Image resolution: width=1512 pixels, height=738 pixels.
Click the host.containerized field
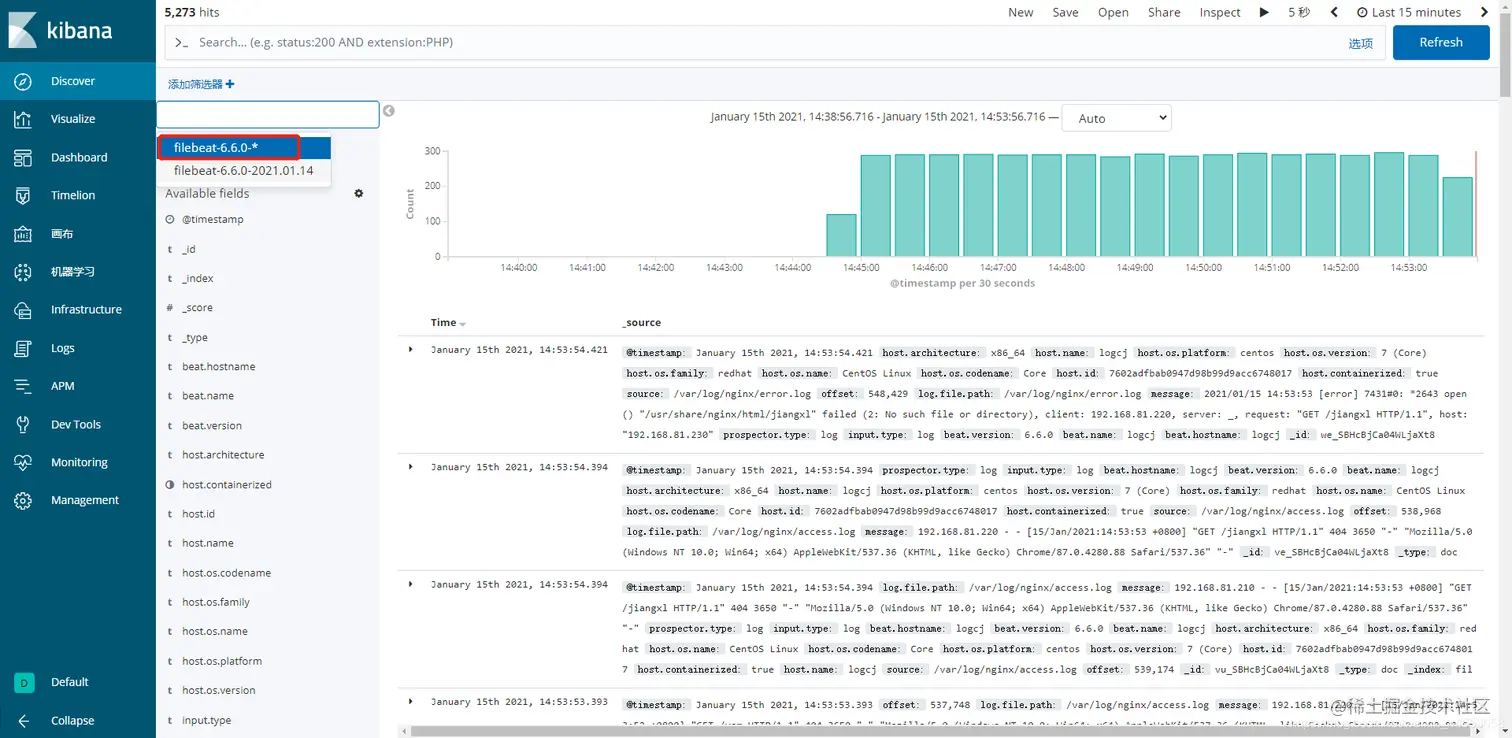[226, 485]
